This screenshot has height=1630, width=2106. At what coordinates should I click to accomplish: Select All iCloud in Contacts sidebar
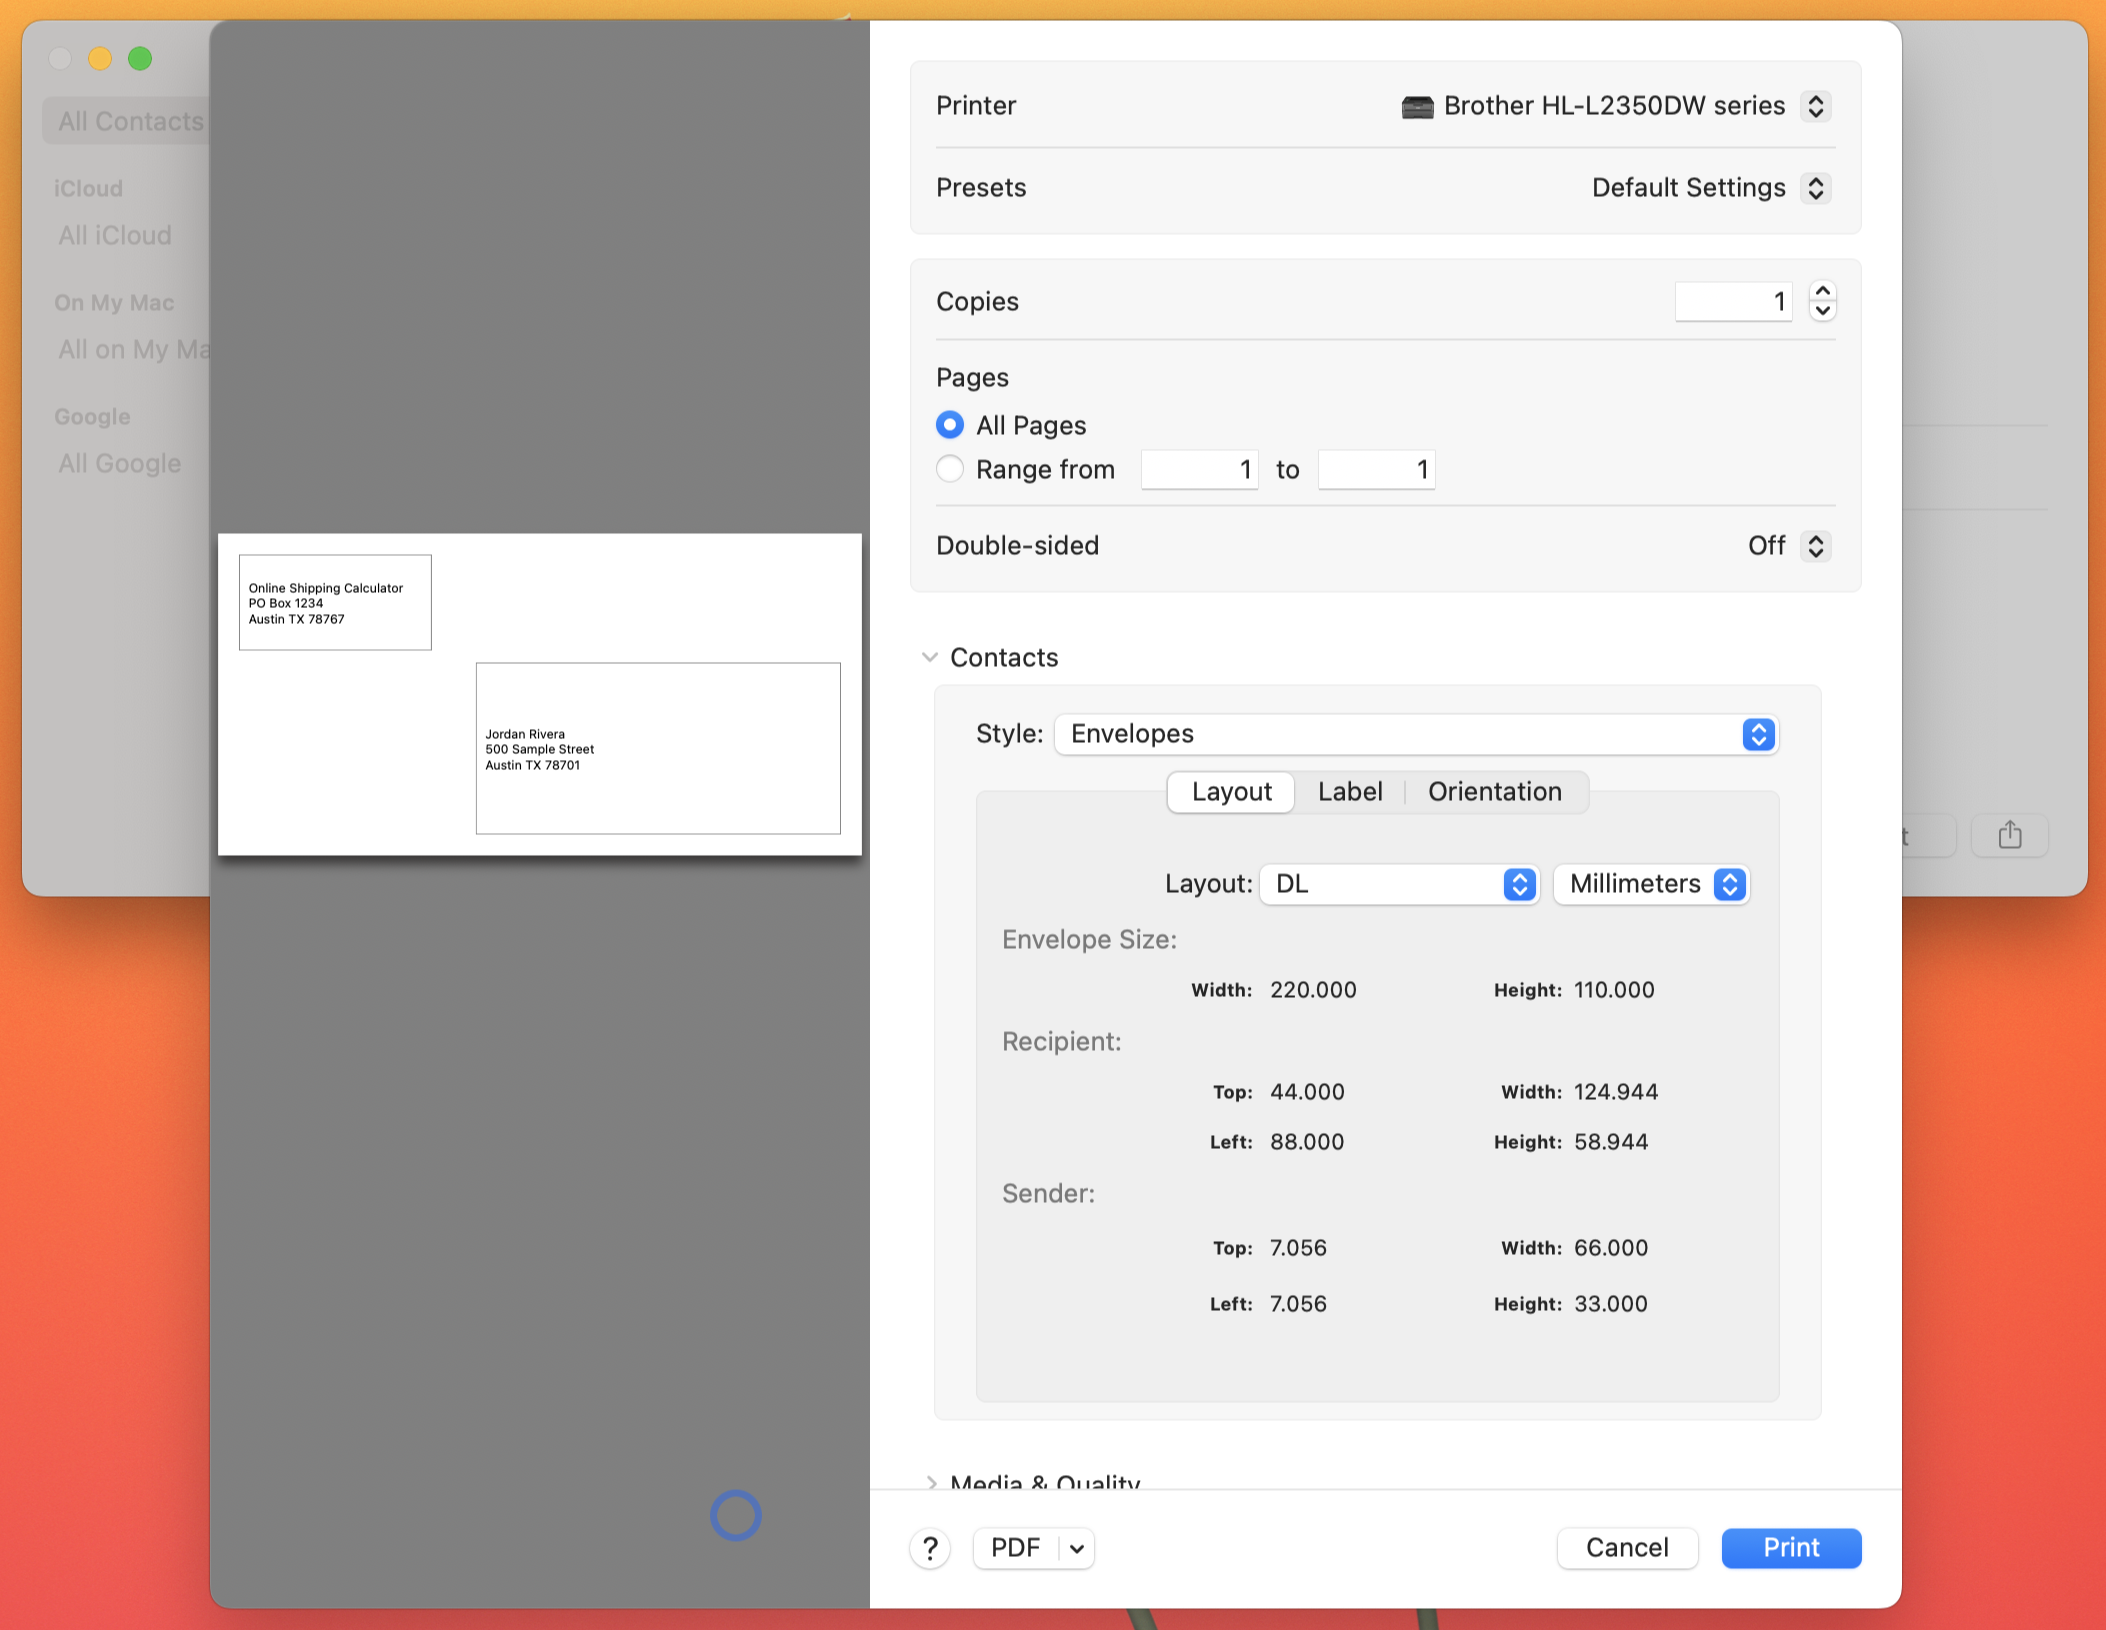[x=115, y=235]
